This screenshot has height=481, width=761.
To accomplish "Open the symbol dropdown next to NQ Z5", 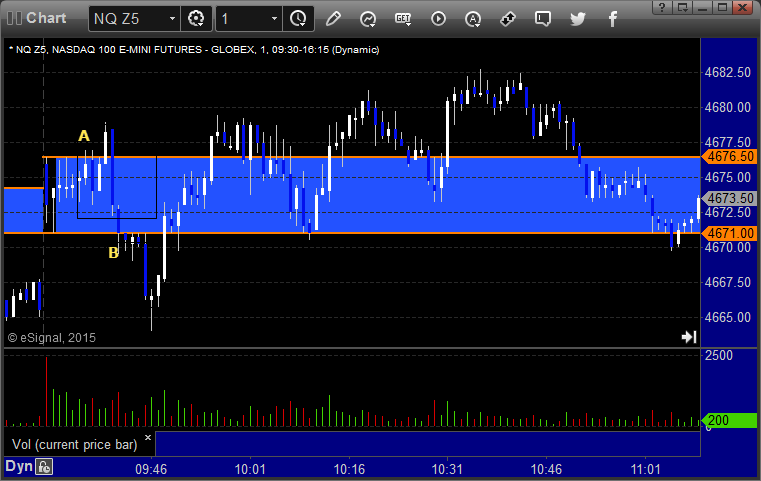I will (x=172, y=19).
